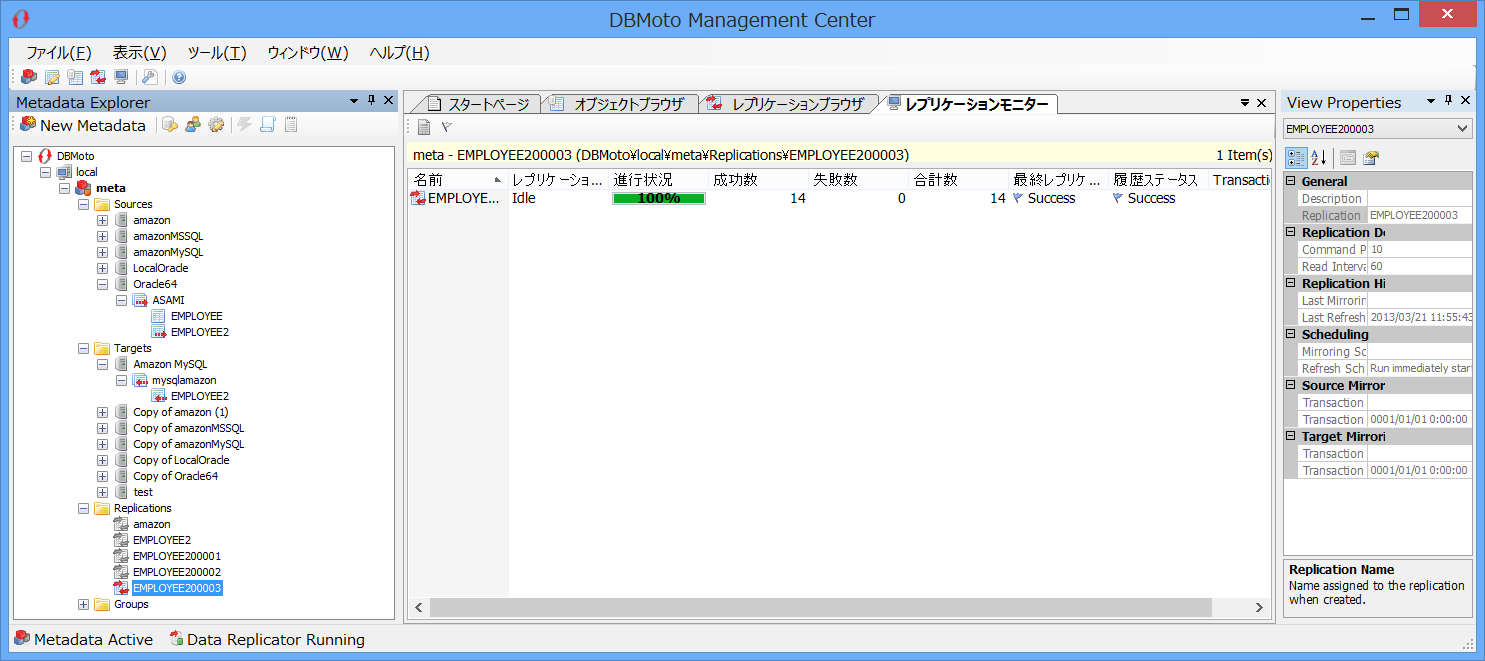Screen dimensions: 1485x661
Task: Sort by the 進行状況 column header
Action: pyautogui.click(x=658, y=180)
